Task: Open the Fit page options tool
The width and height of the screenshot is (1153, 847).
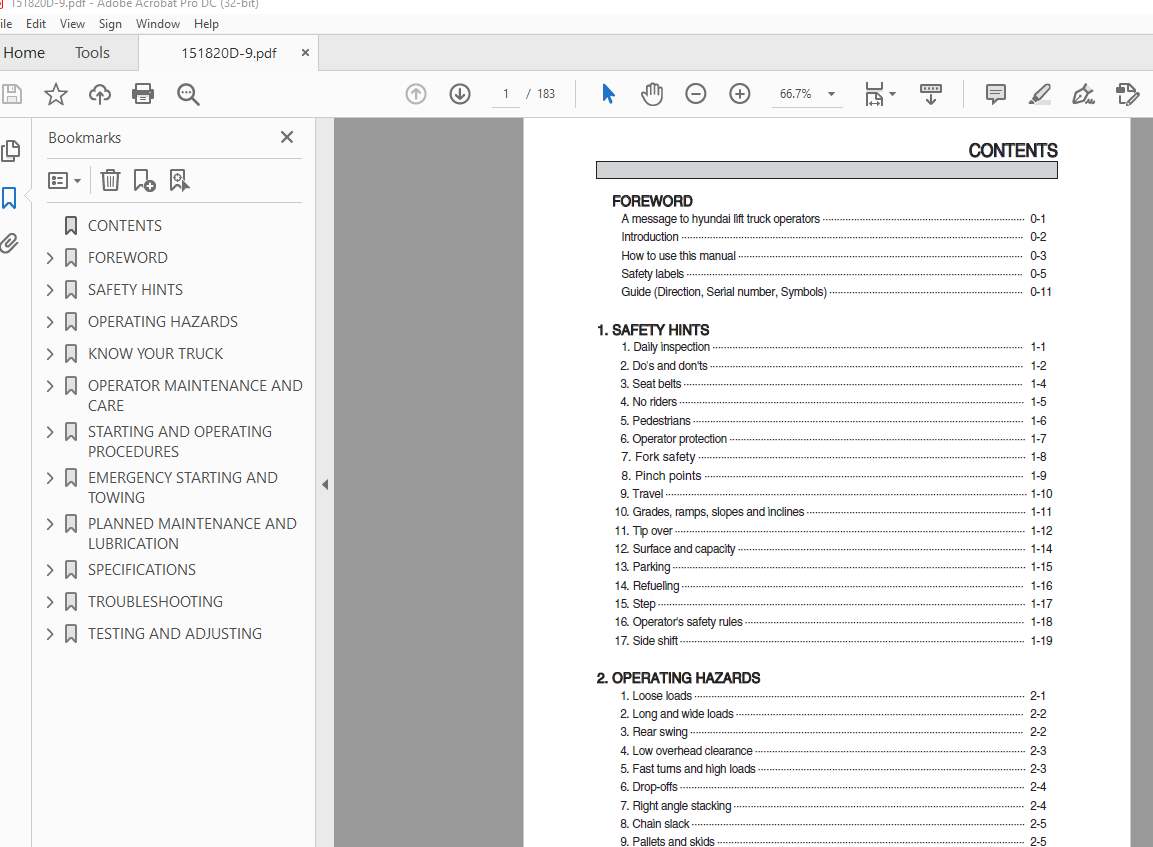Action: 879,94
